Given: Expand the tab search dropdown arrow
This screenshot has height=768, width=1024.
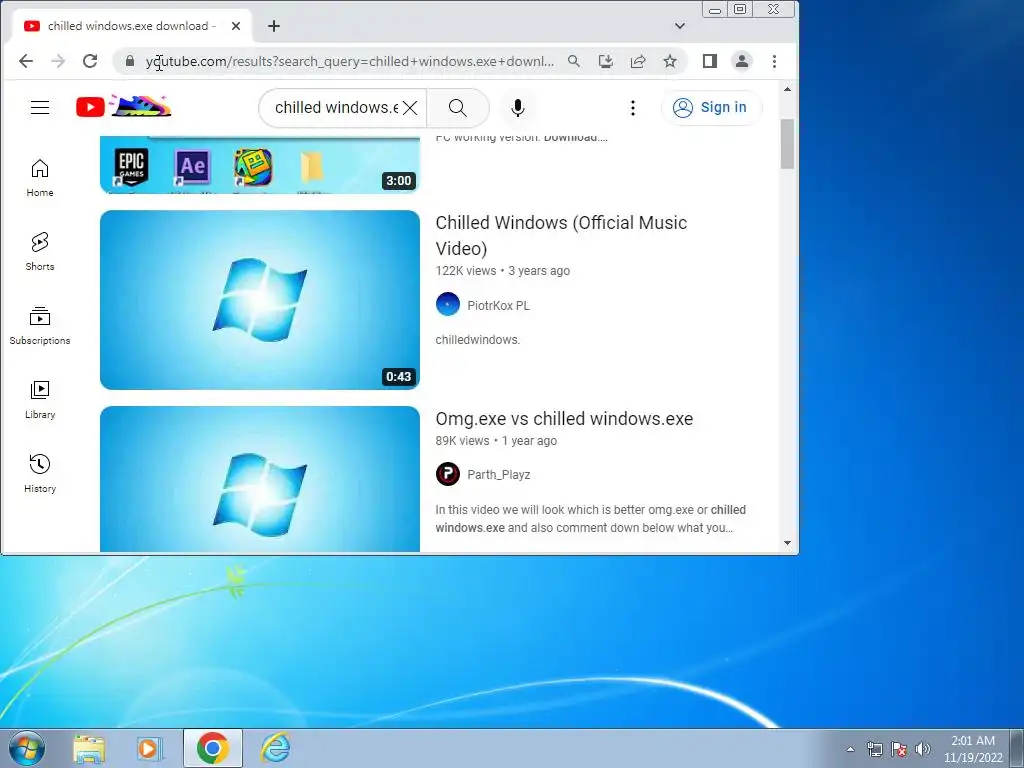Looking at the screenshot, I should pyautogui.click(x=680, y=26).
